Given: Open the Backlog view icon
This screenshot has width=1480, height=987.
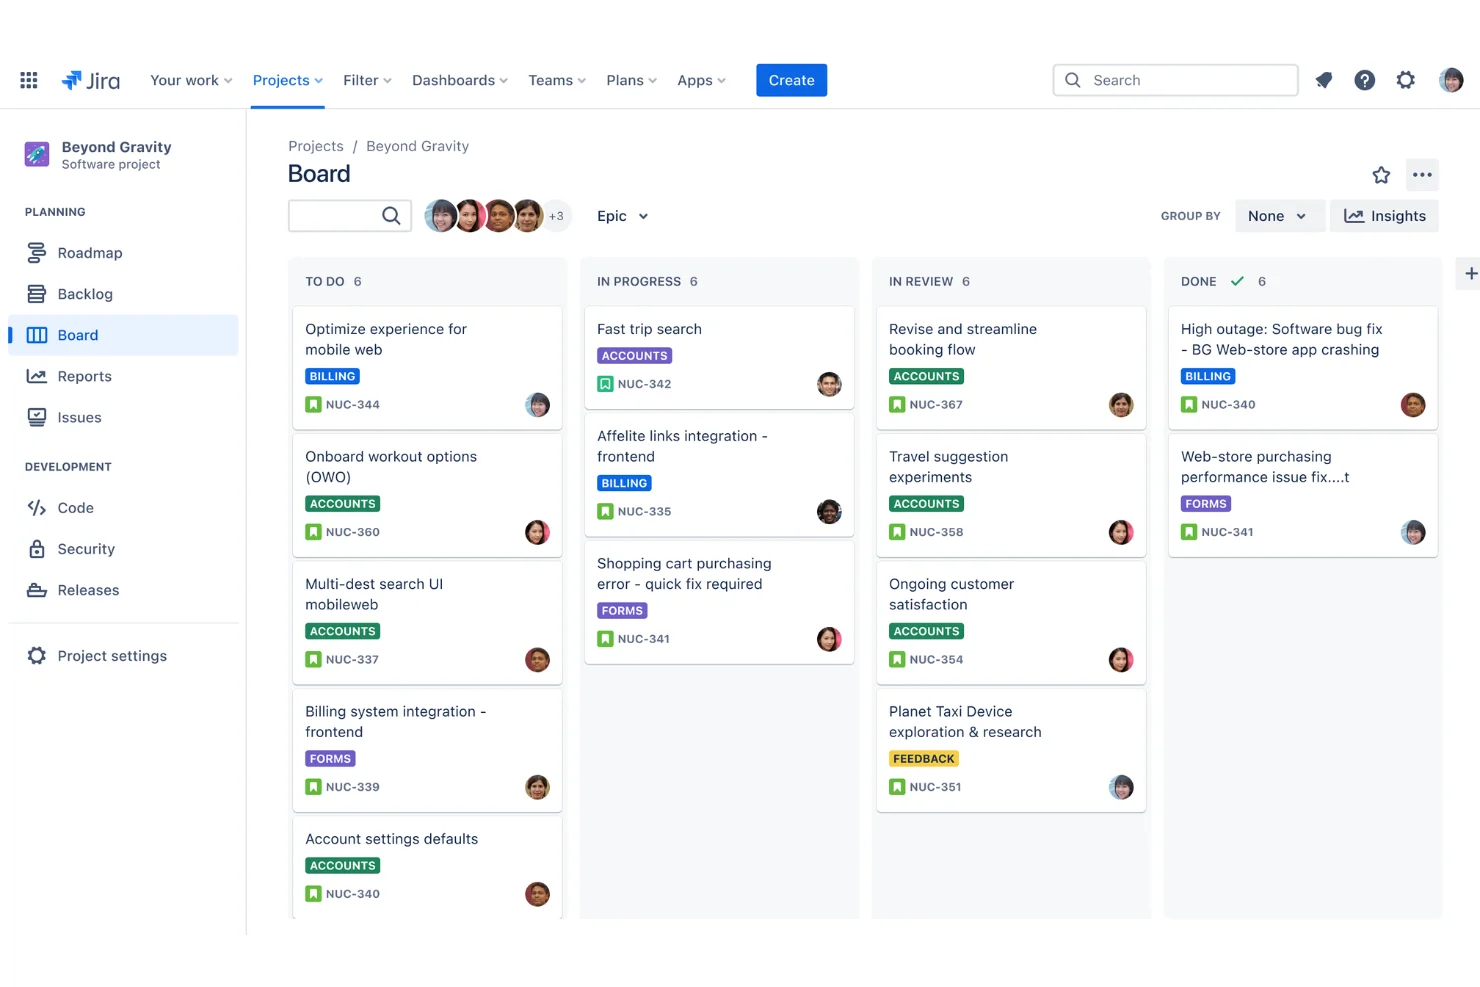Looking at the screenshot, I should click(36, 293).
